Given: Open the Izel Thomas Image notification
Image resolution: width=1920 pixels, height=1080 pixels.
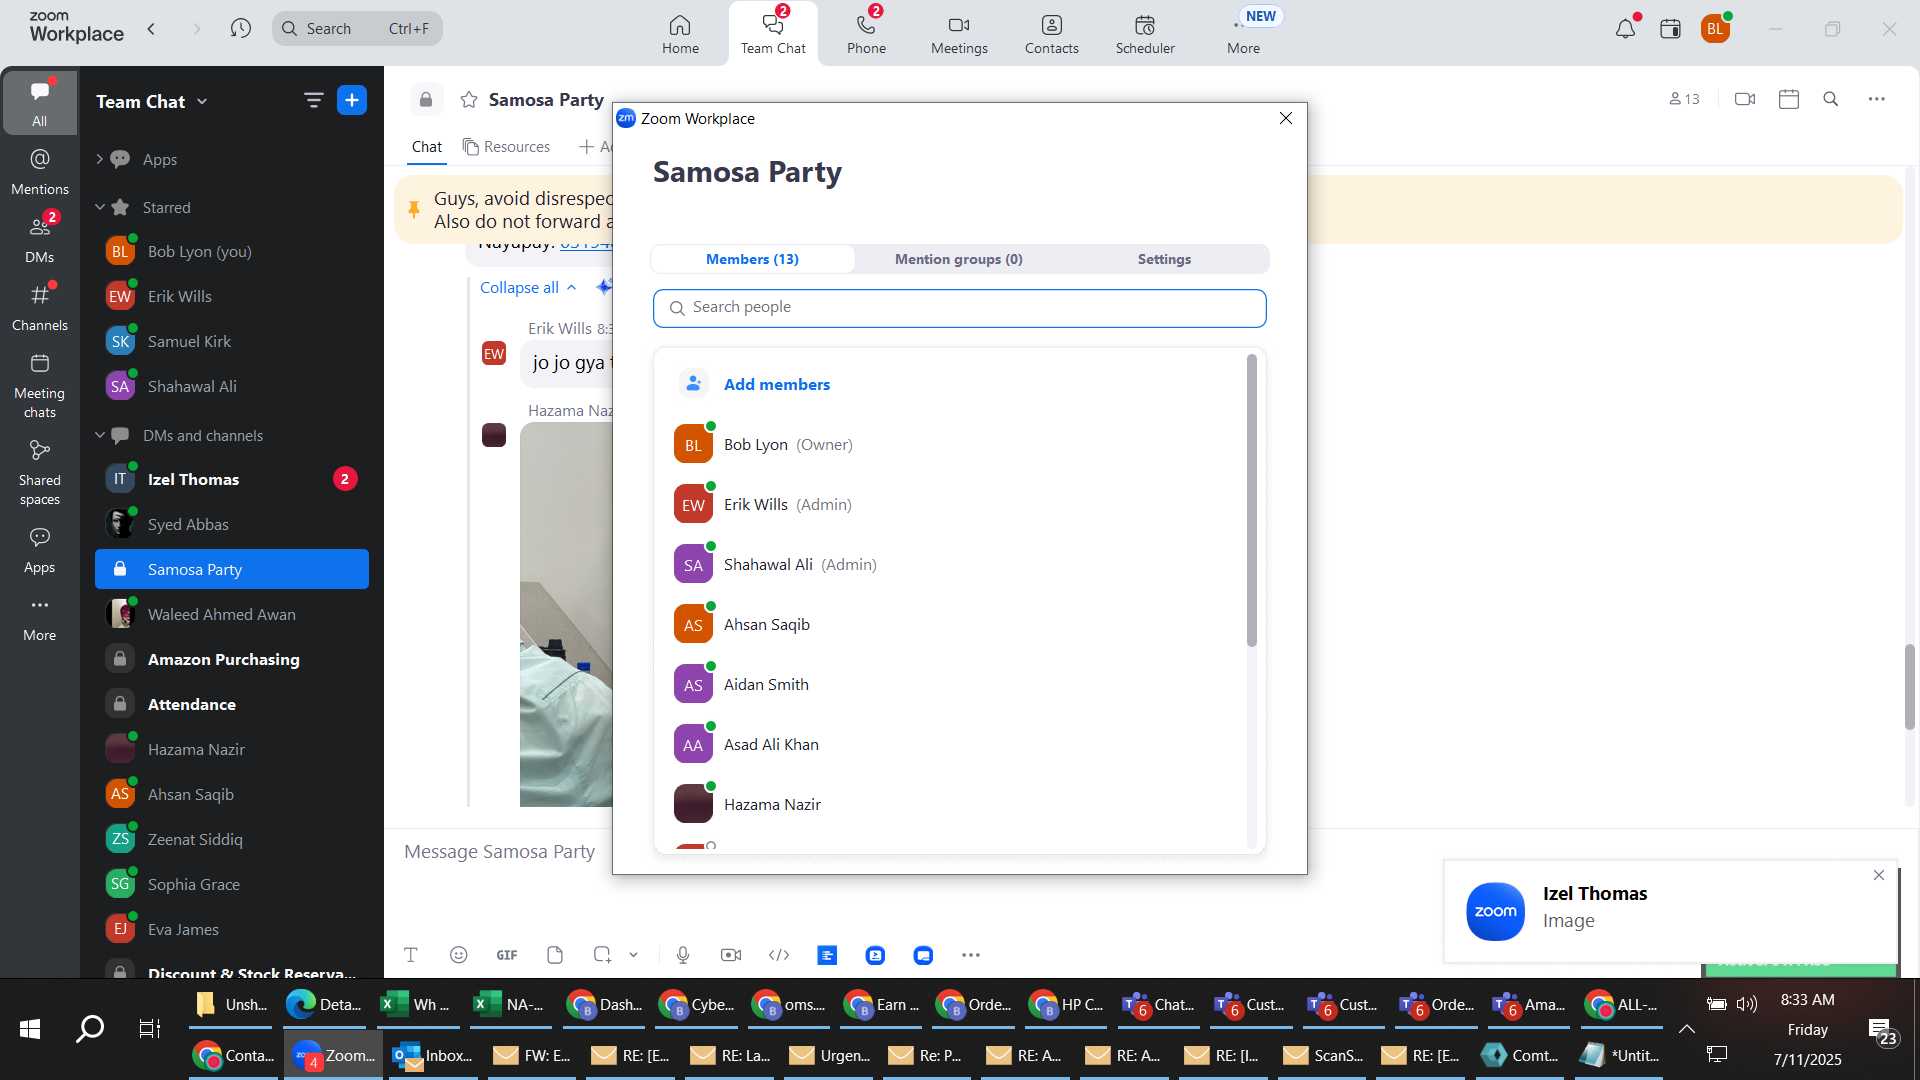Looking at the screenshot, I should pos(1670,910).
